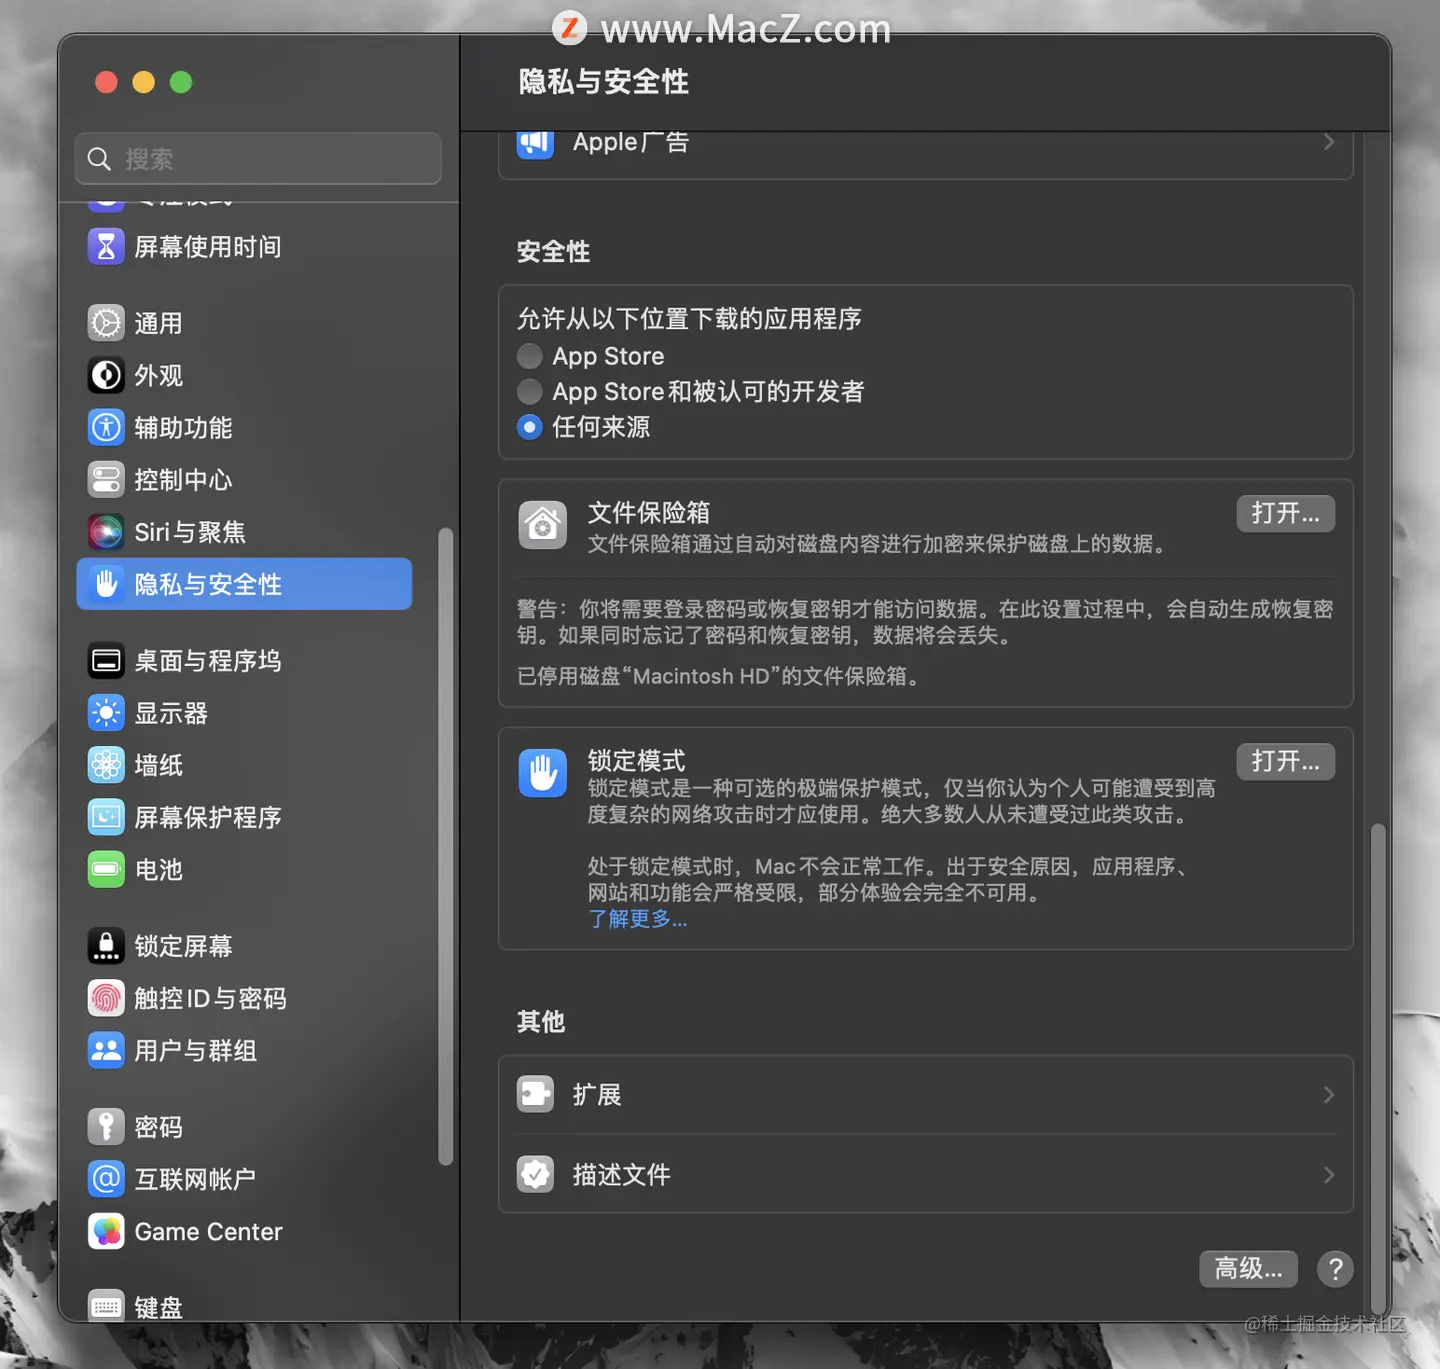Select App Store和被认可的开发者 radio button
The image size is (1440, 1369).
(x=530, y=391)
